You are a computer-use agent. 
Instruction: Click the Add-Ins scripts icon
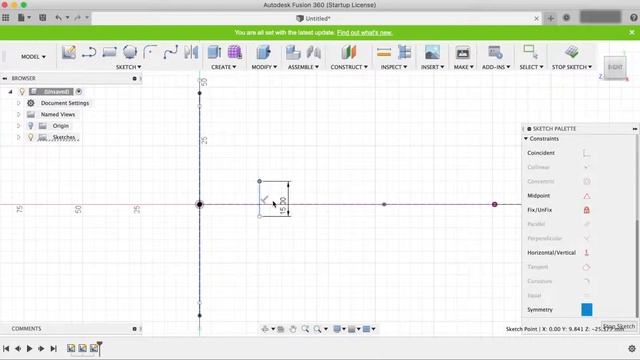495,52
